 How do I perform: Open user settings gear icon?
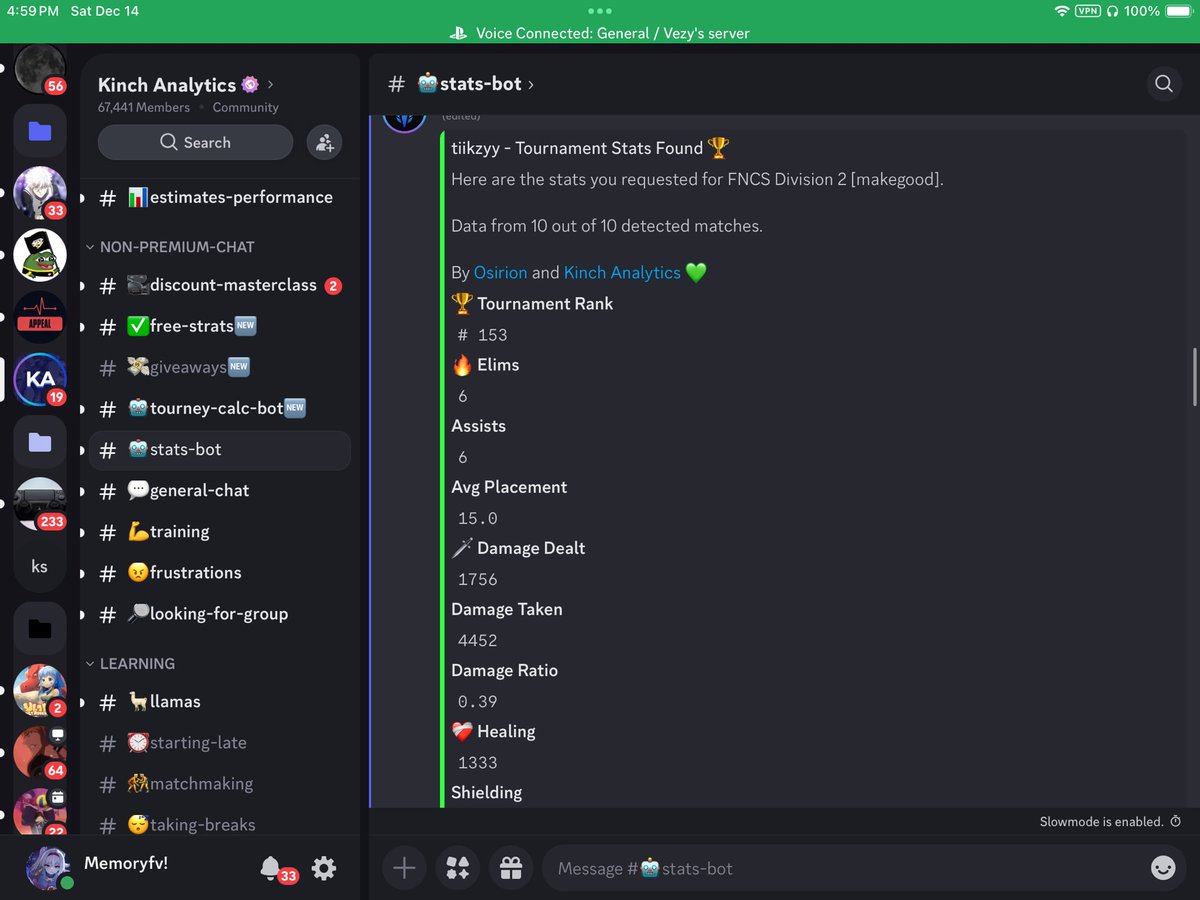(x=324, y=868)
